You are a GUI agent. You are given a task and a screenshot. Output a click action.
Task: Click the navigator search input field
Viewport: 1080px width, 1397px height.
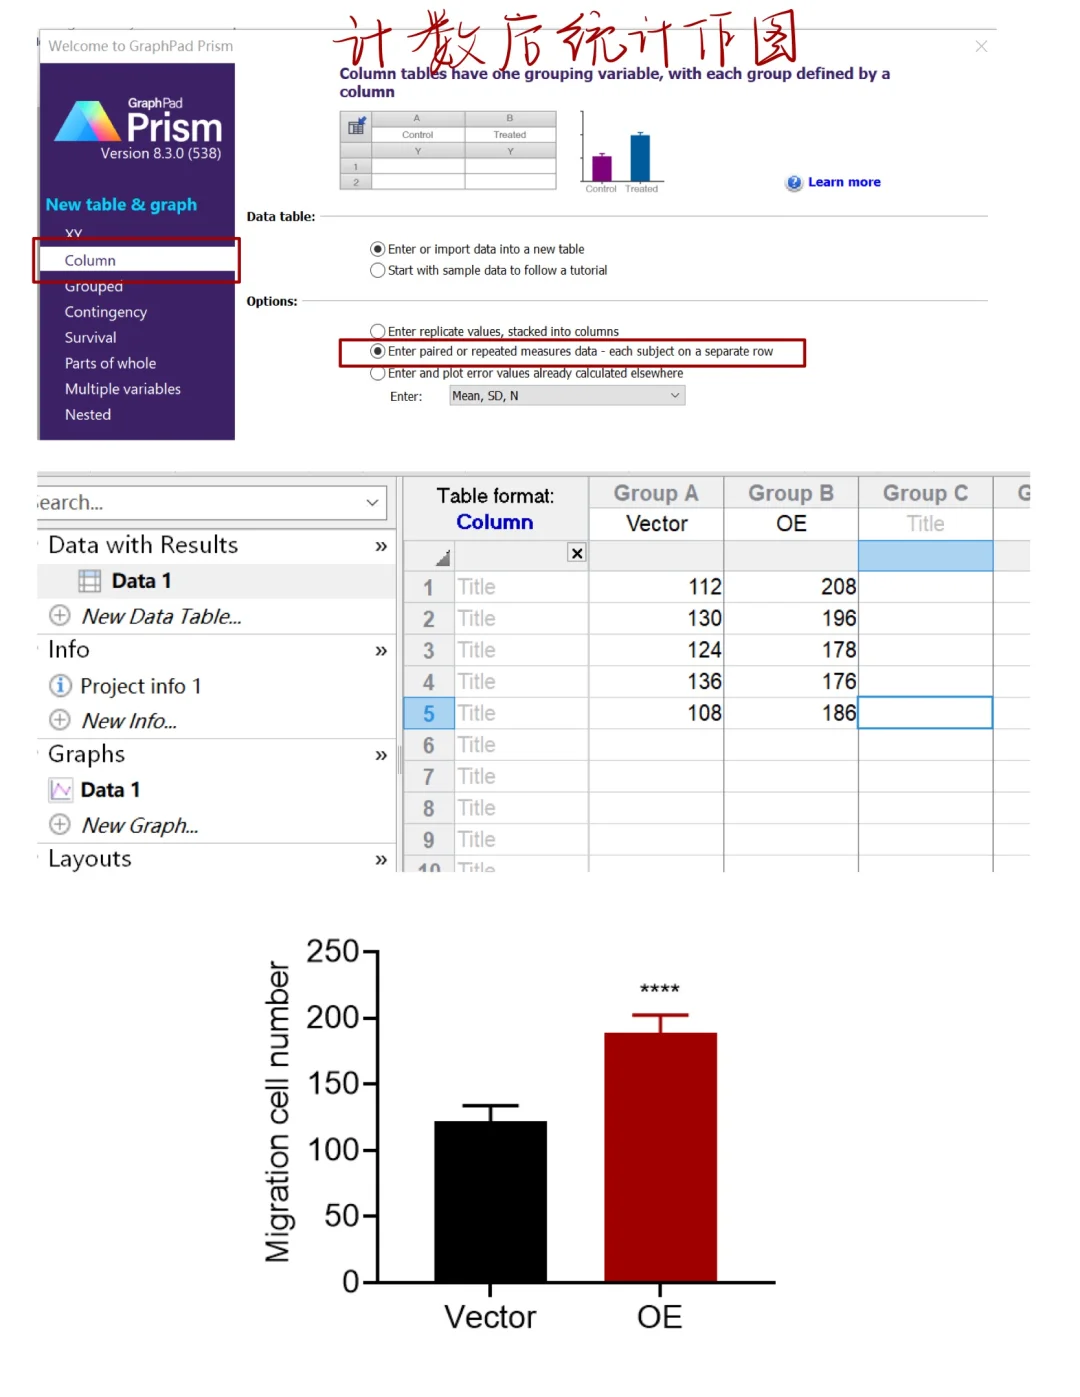click(198, 502)
